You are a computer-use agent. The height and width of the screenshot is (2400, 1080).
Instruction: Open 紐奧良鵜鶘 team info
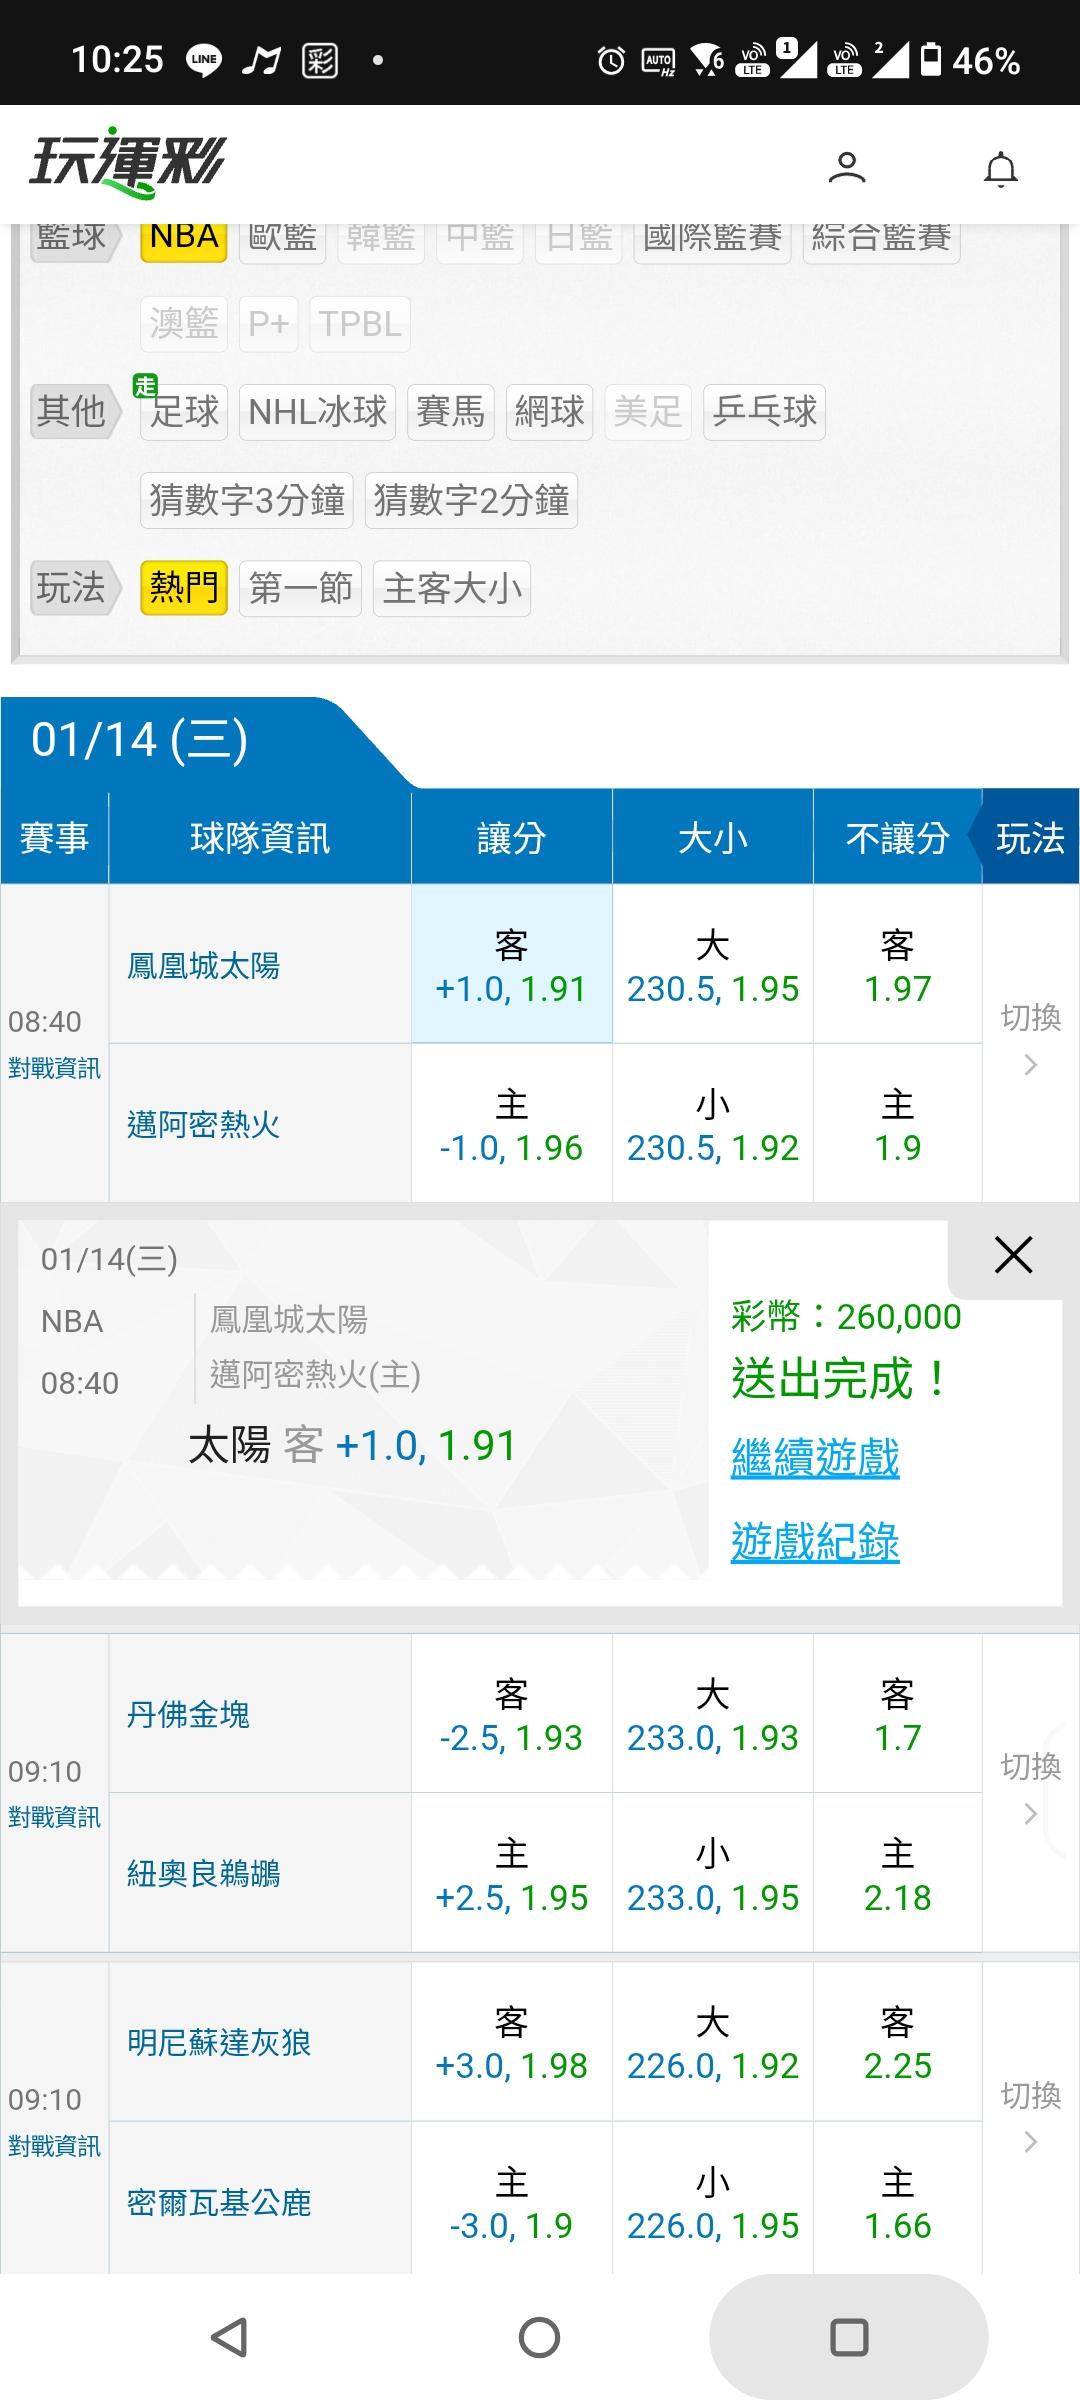tap(203, 1873)
